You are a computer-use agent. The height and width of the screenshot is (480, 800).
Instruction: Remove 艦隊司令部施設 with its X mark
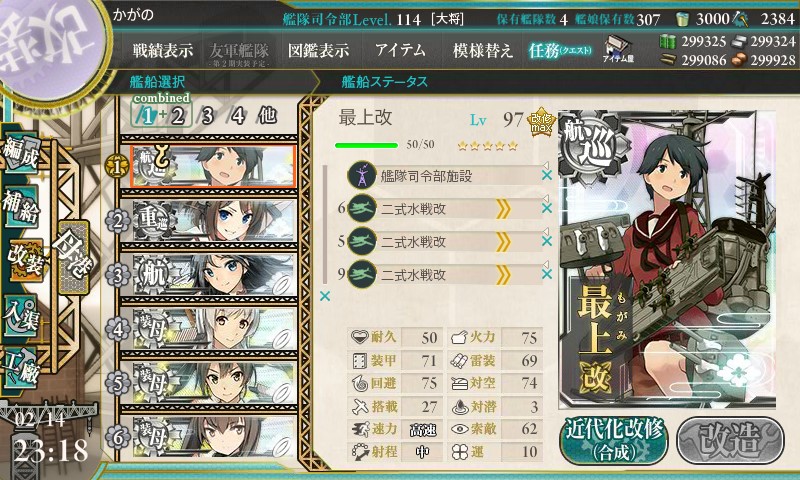547,175
